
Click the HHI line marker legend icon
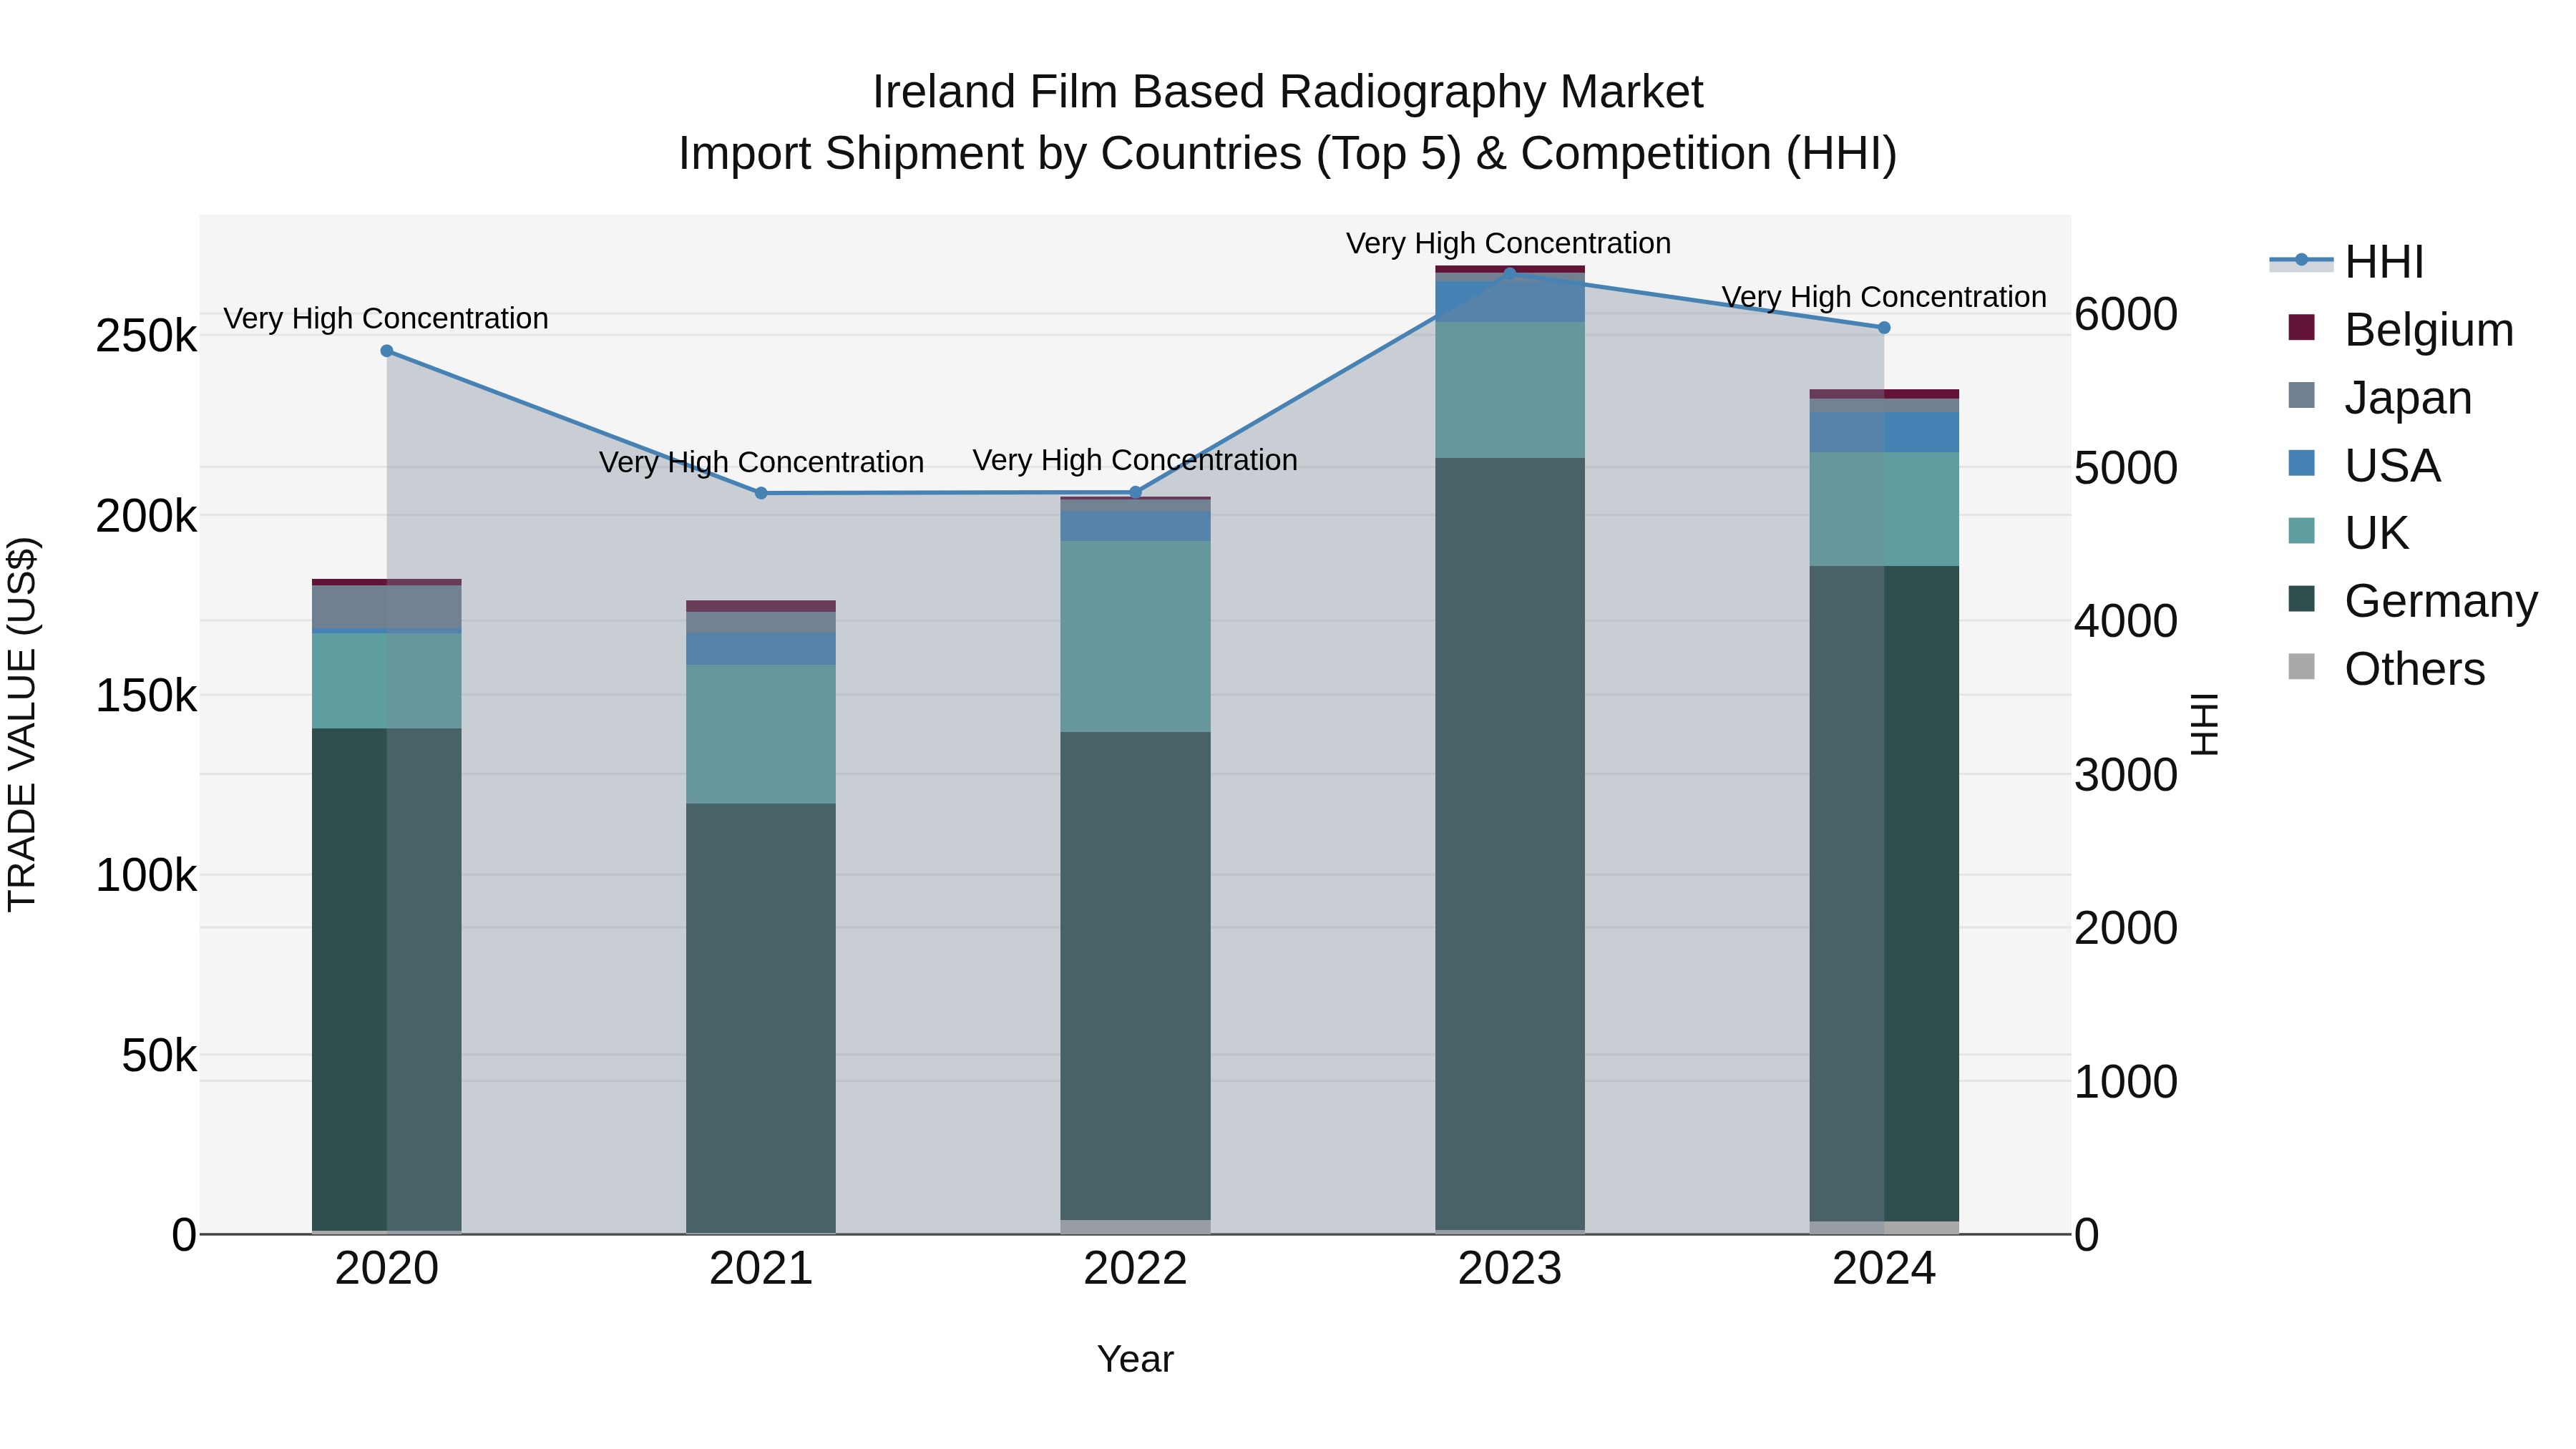[x=2301, y=260]
